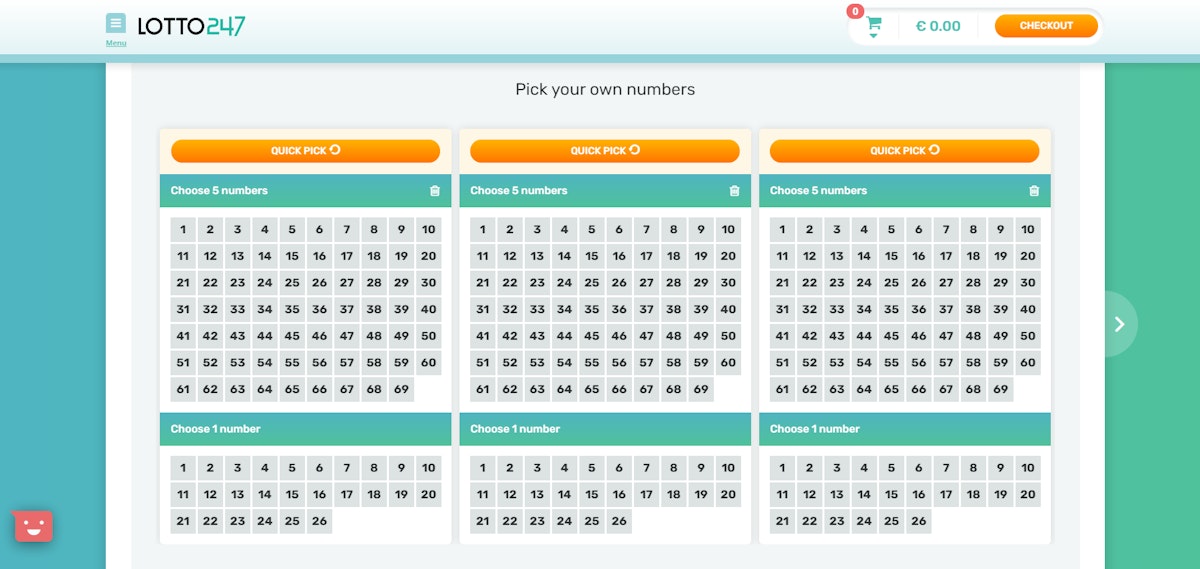
Task: Click the Menu text link
Action: [116, 43]
